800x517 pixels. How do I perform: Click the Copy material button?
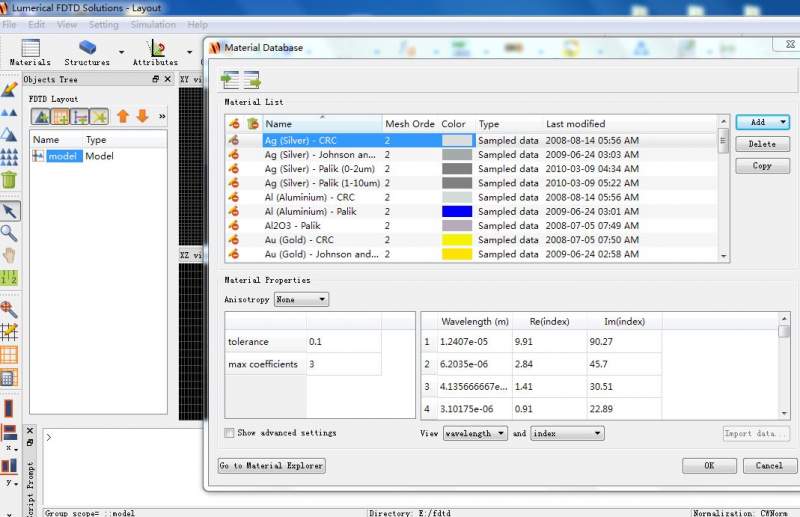point(762,166)
